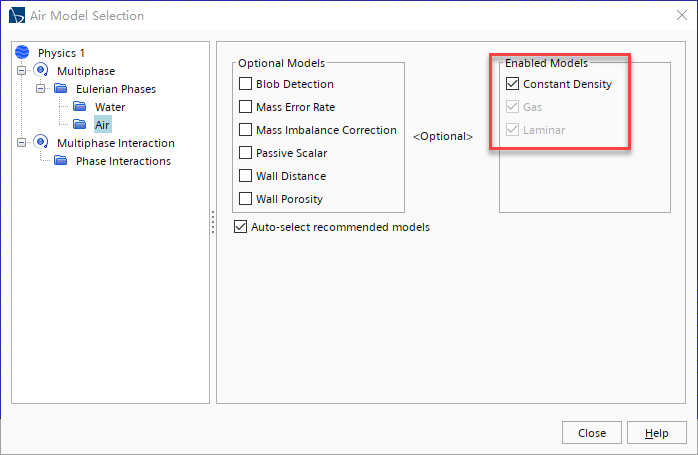Check the Mass Error Rate option
The height and width of the screenshot is (455, 698).
tap(246, 107)
